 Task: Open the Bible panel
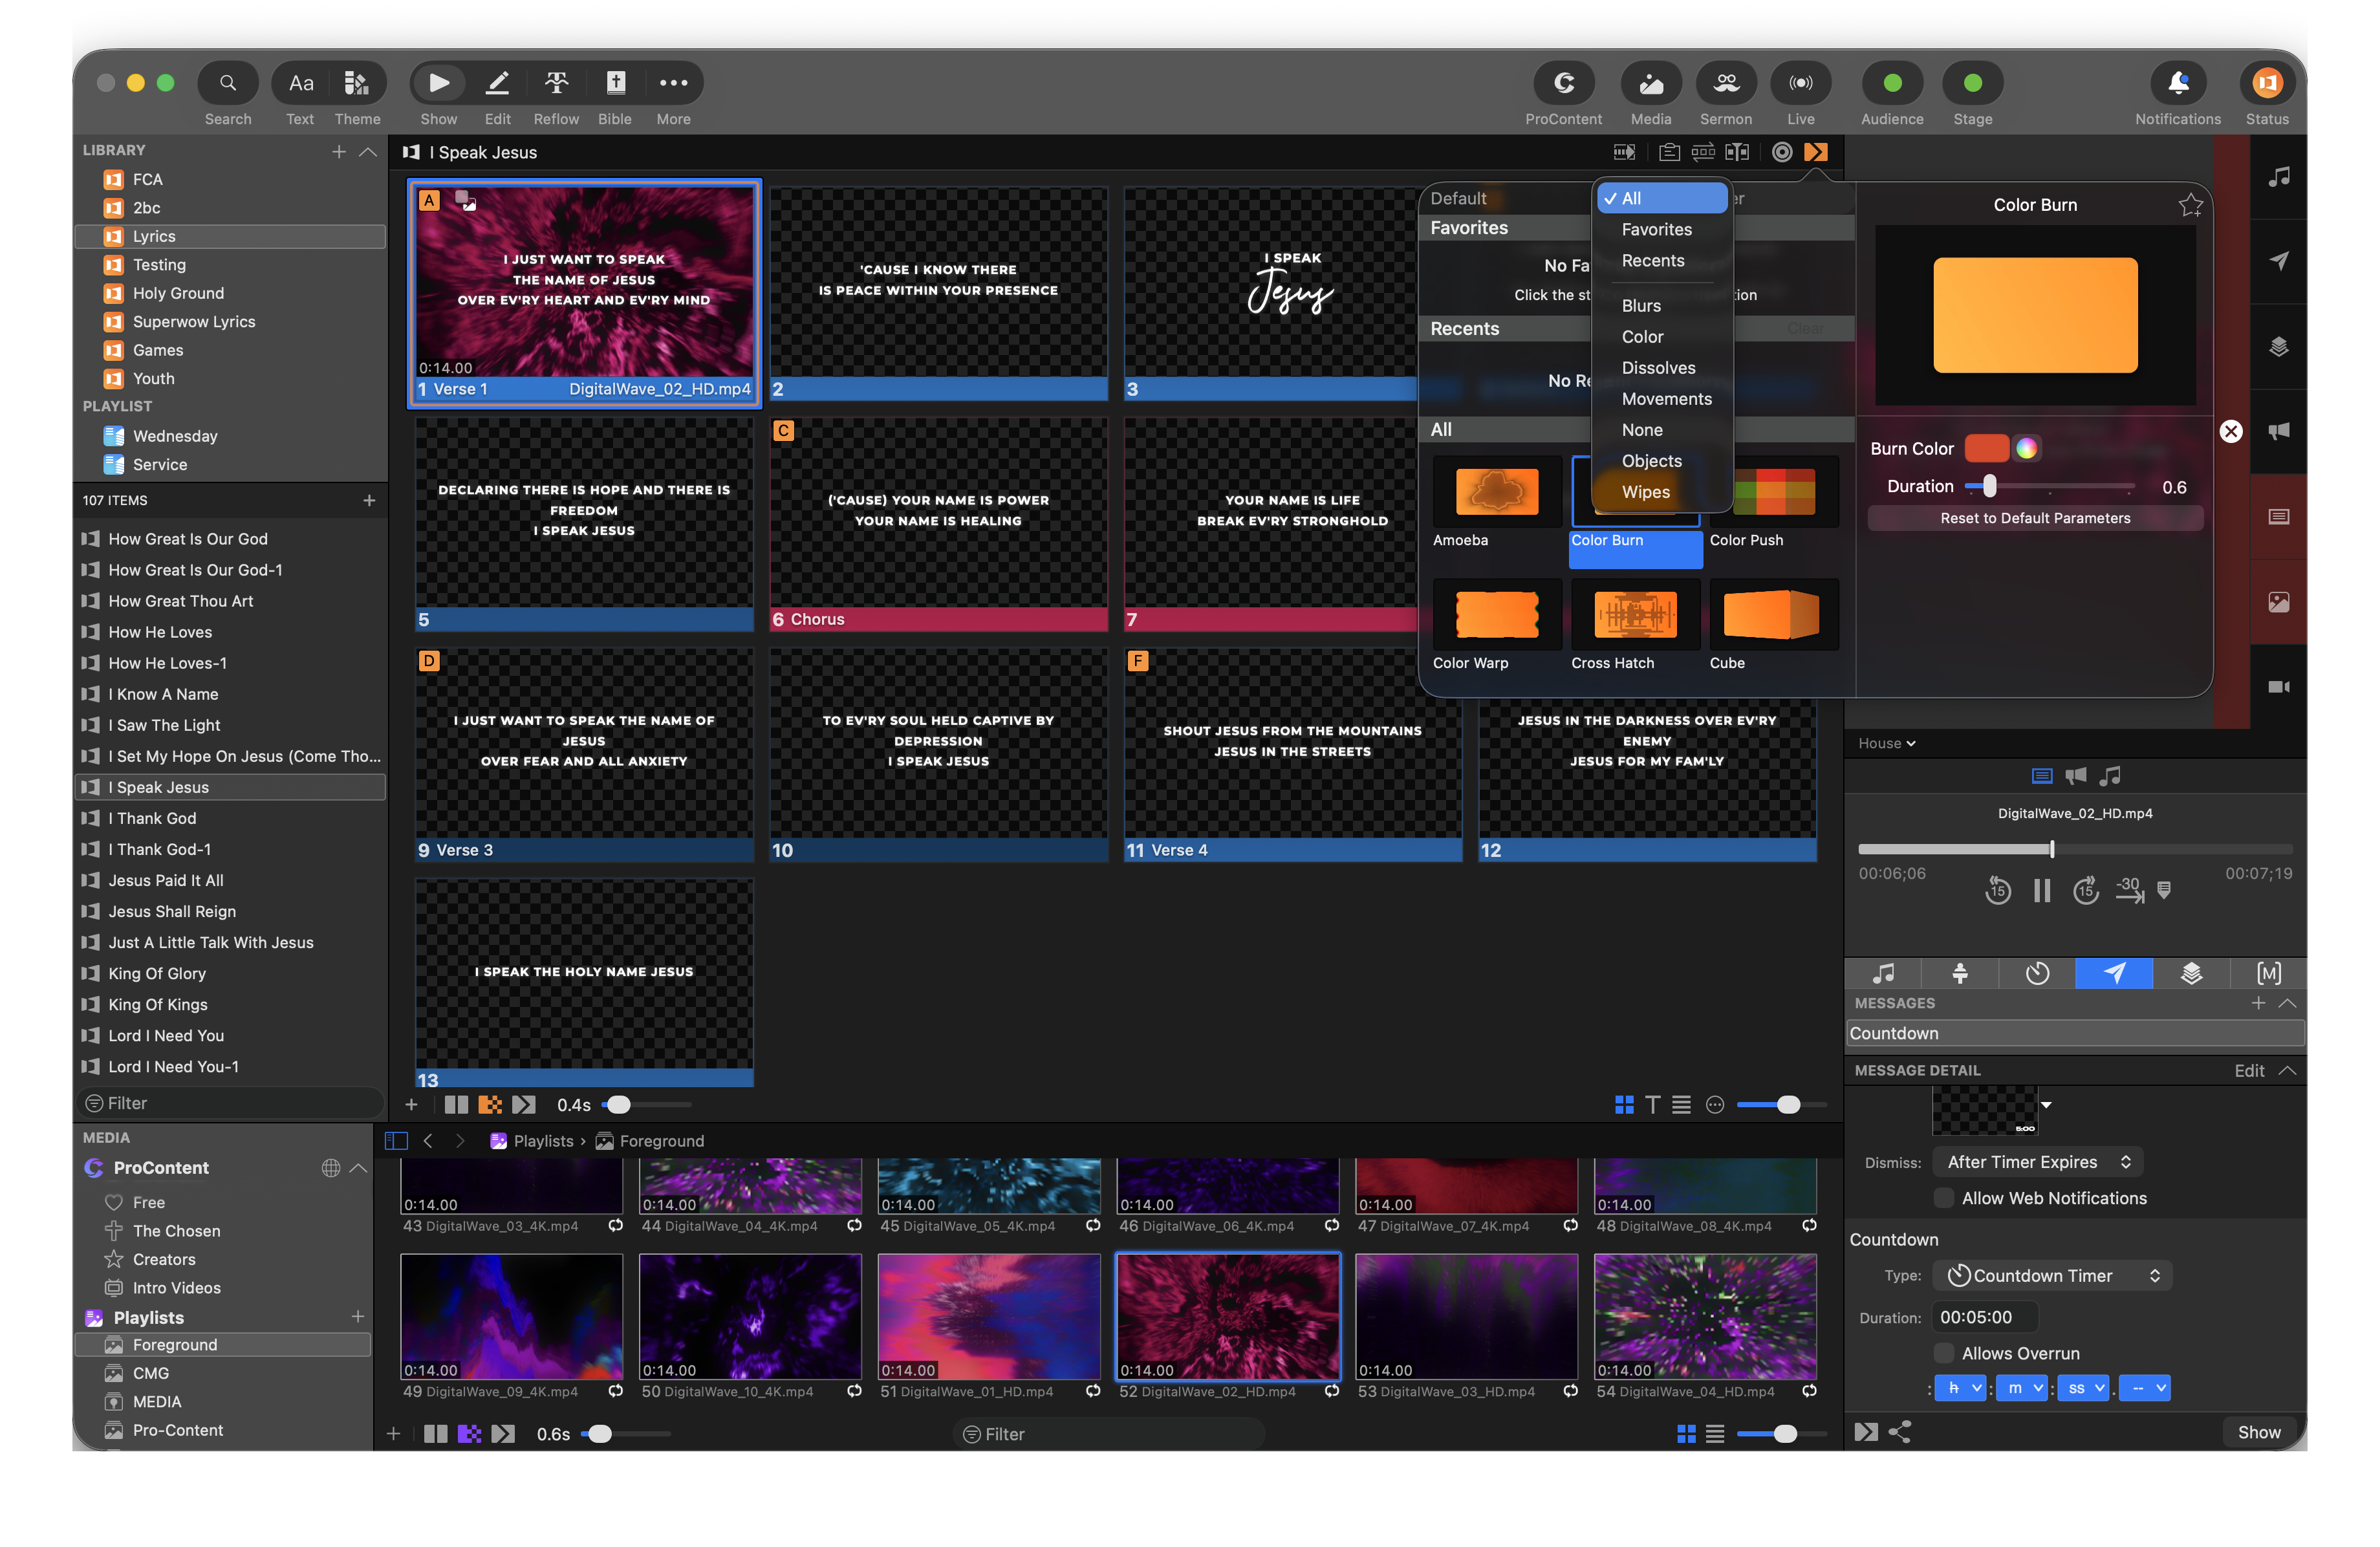(615, 84)
